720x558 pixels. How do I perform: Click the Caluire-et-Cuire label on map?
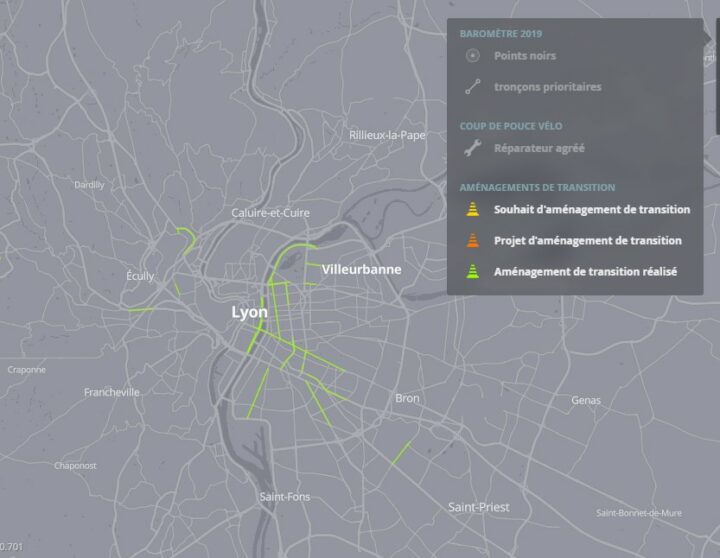(270, 213)
